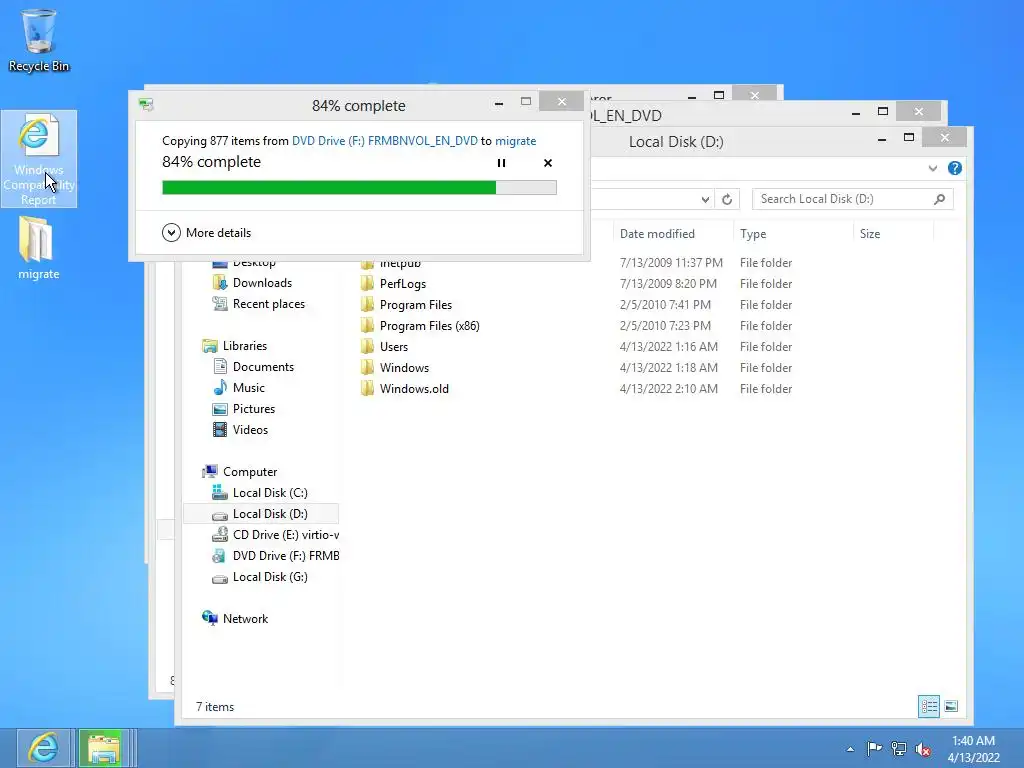
Task: Select the migrate folder on the desktop
Action: point(39,248)
